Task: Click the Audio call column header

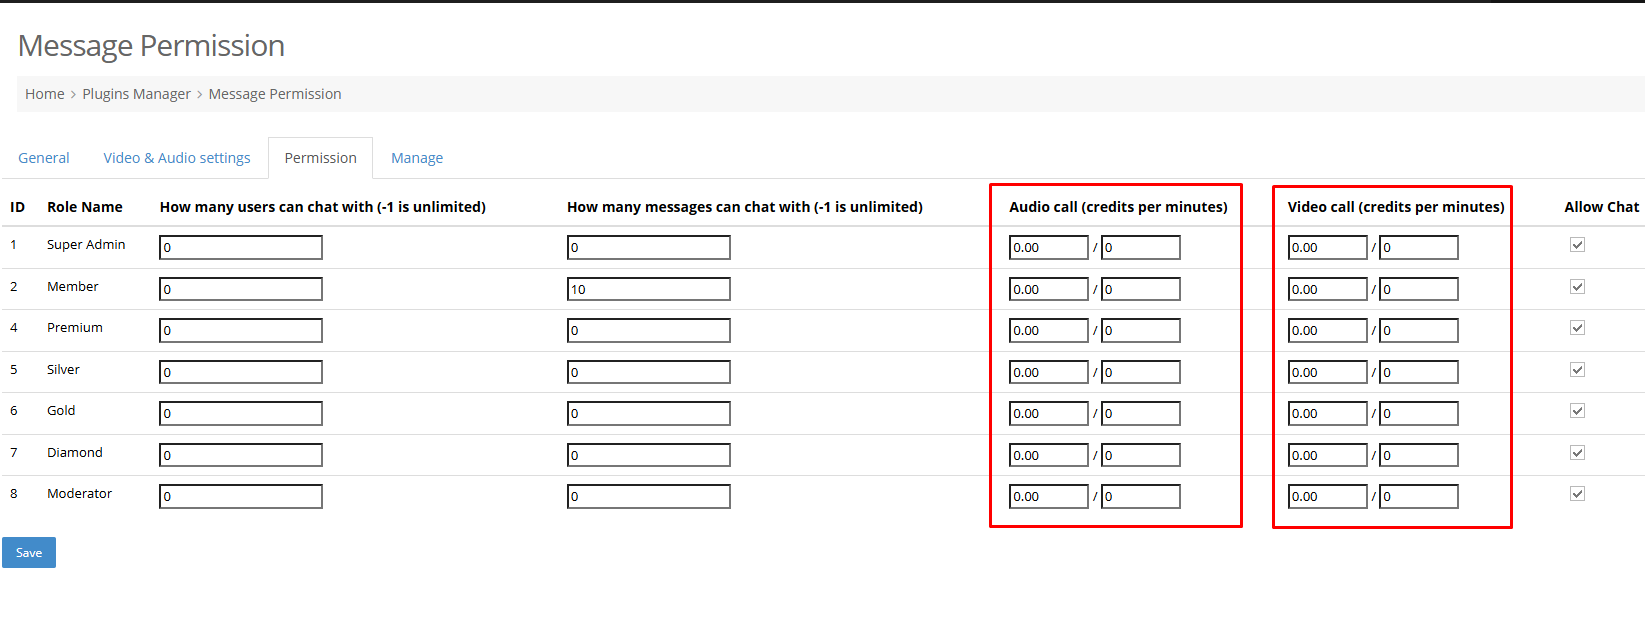Action: pos(1118,207)
